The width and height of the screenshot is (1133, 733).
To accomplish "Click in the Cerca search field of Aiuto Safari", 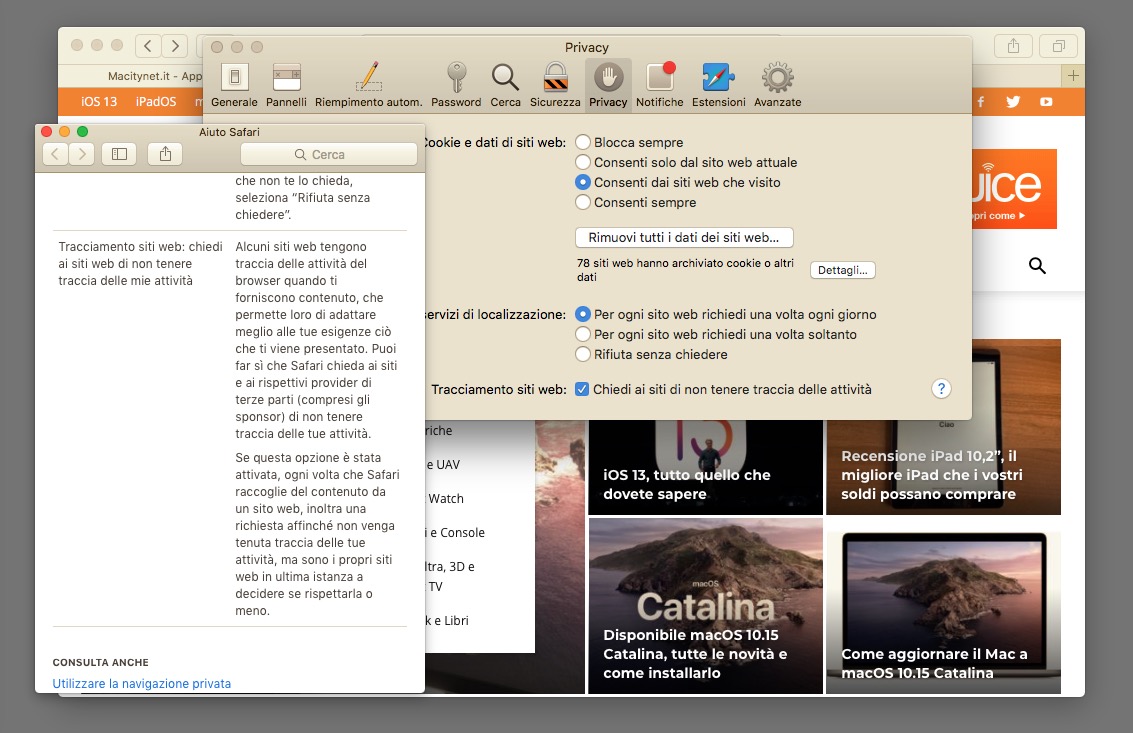I will click(x=328, y=154).
